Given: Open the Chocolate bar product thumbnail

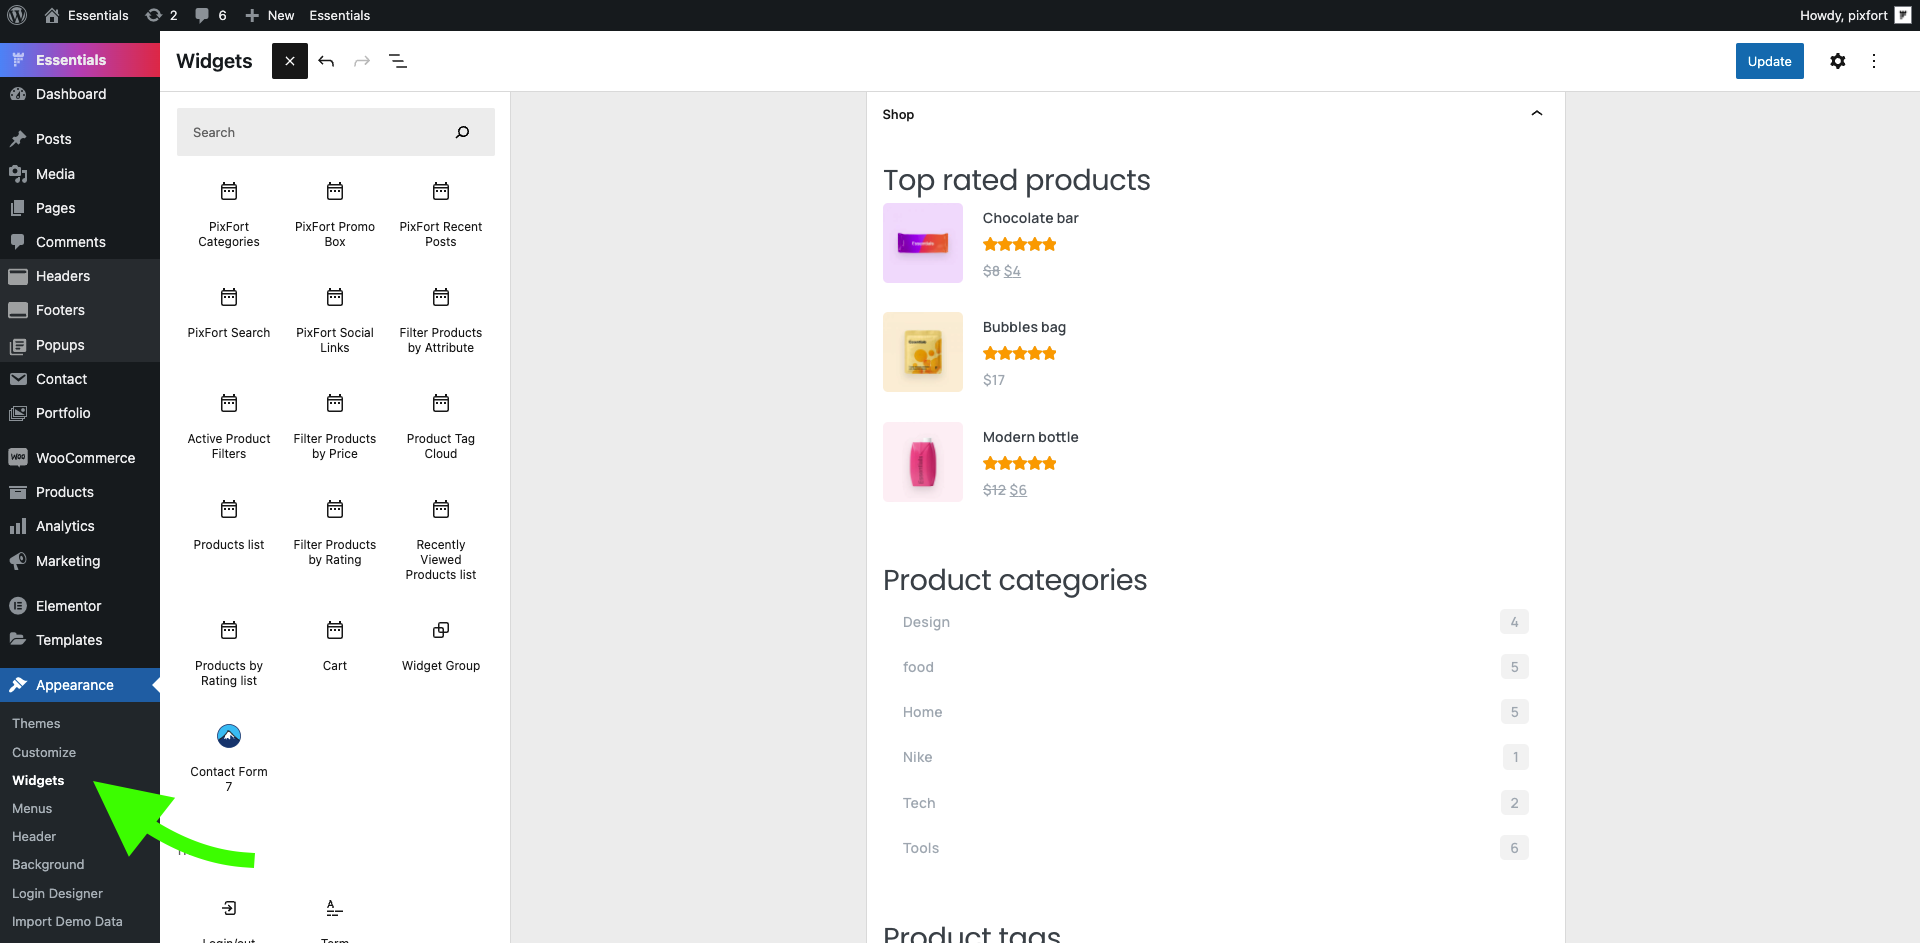Looking at the screenshot, I should tap(923, 243).
